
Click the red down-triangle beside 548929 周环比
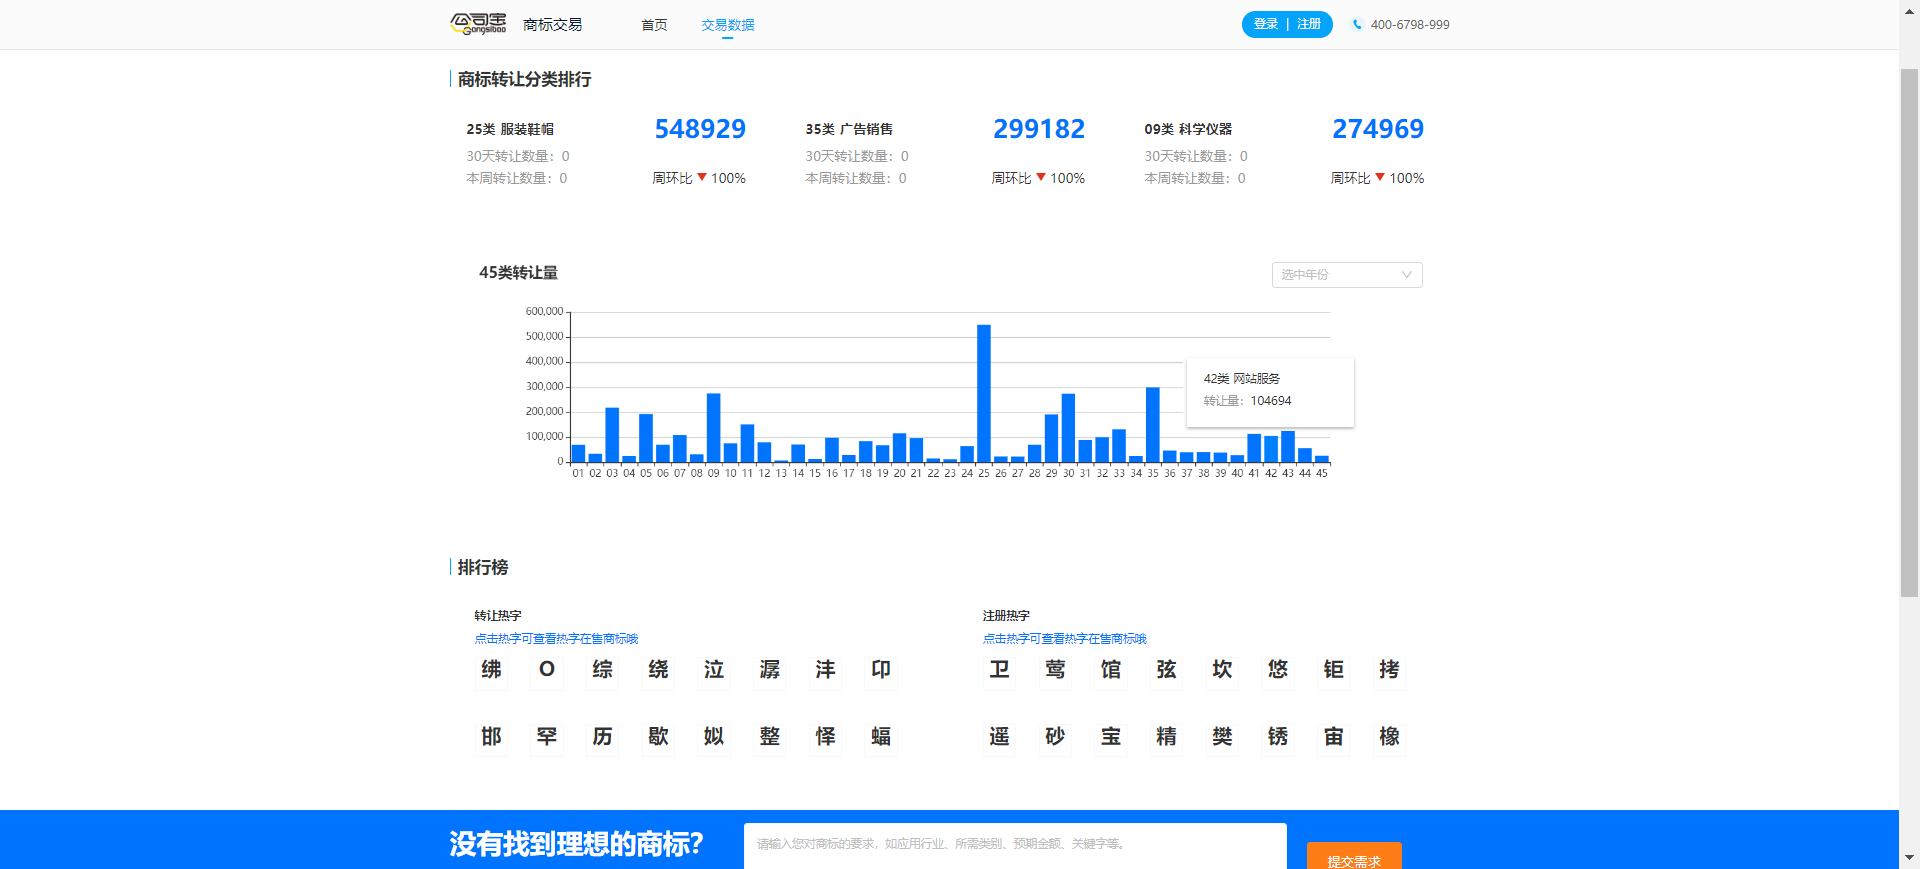[x=702, y=177]
